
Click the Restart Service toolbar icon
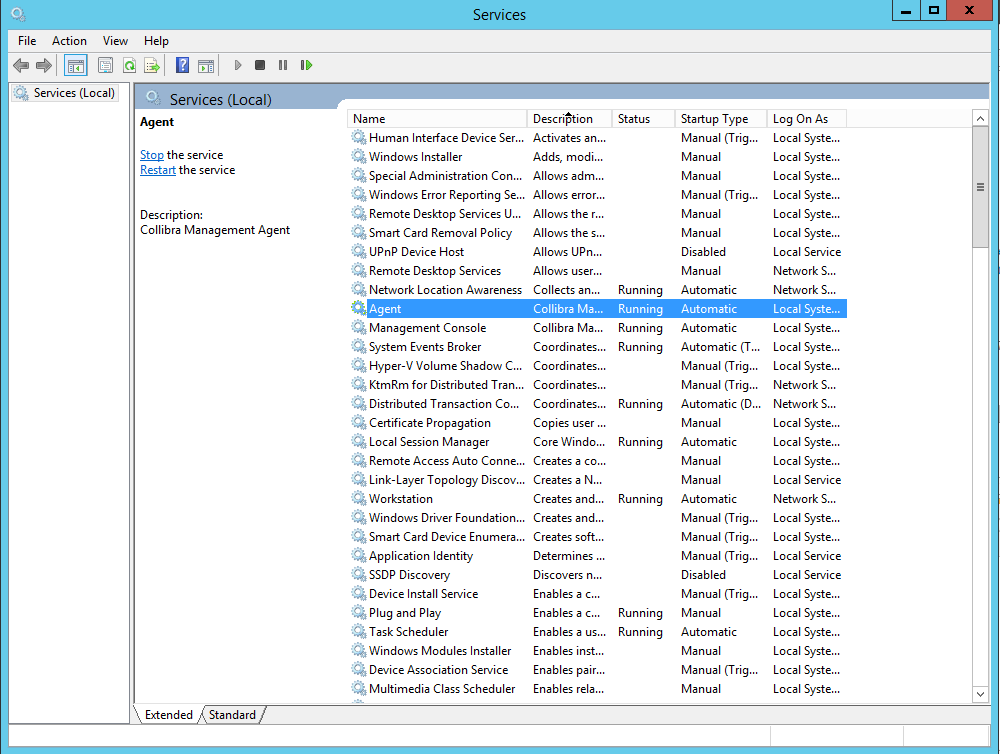[306, 66]
